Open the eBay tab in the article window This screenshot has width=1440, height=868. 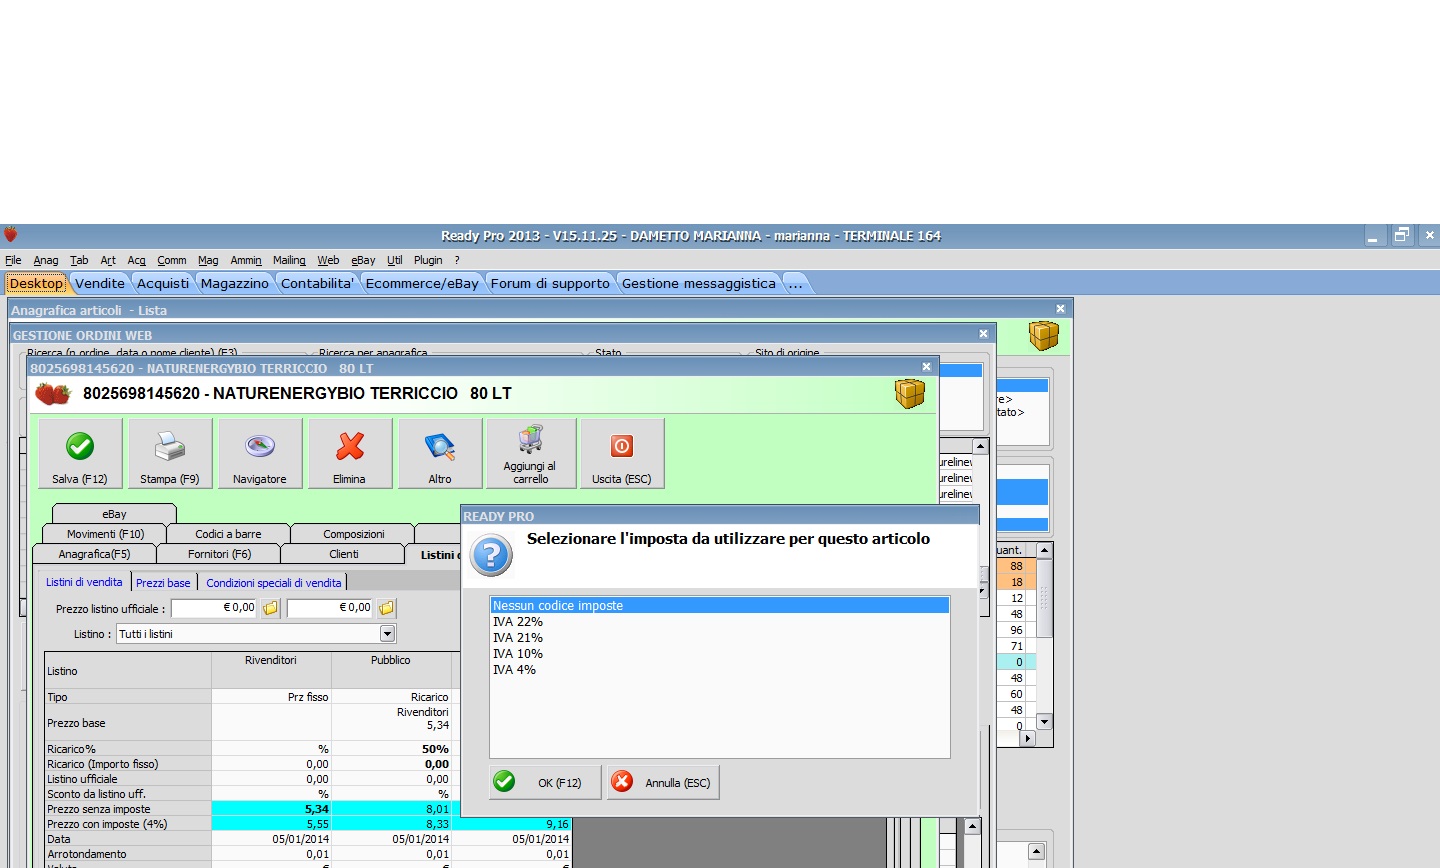point(114,514)
